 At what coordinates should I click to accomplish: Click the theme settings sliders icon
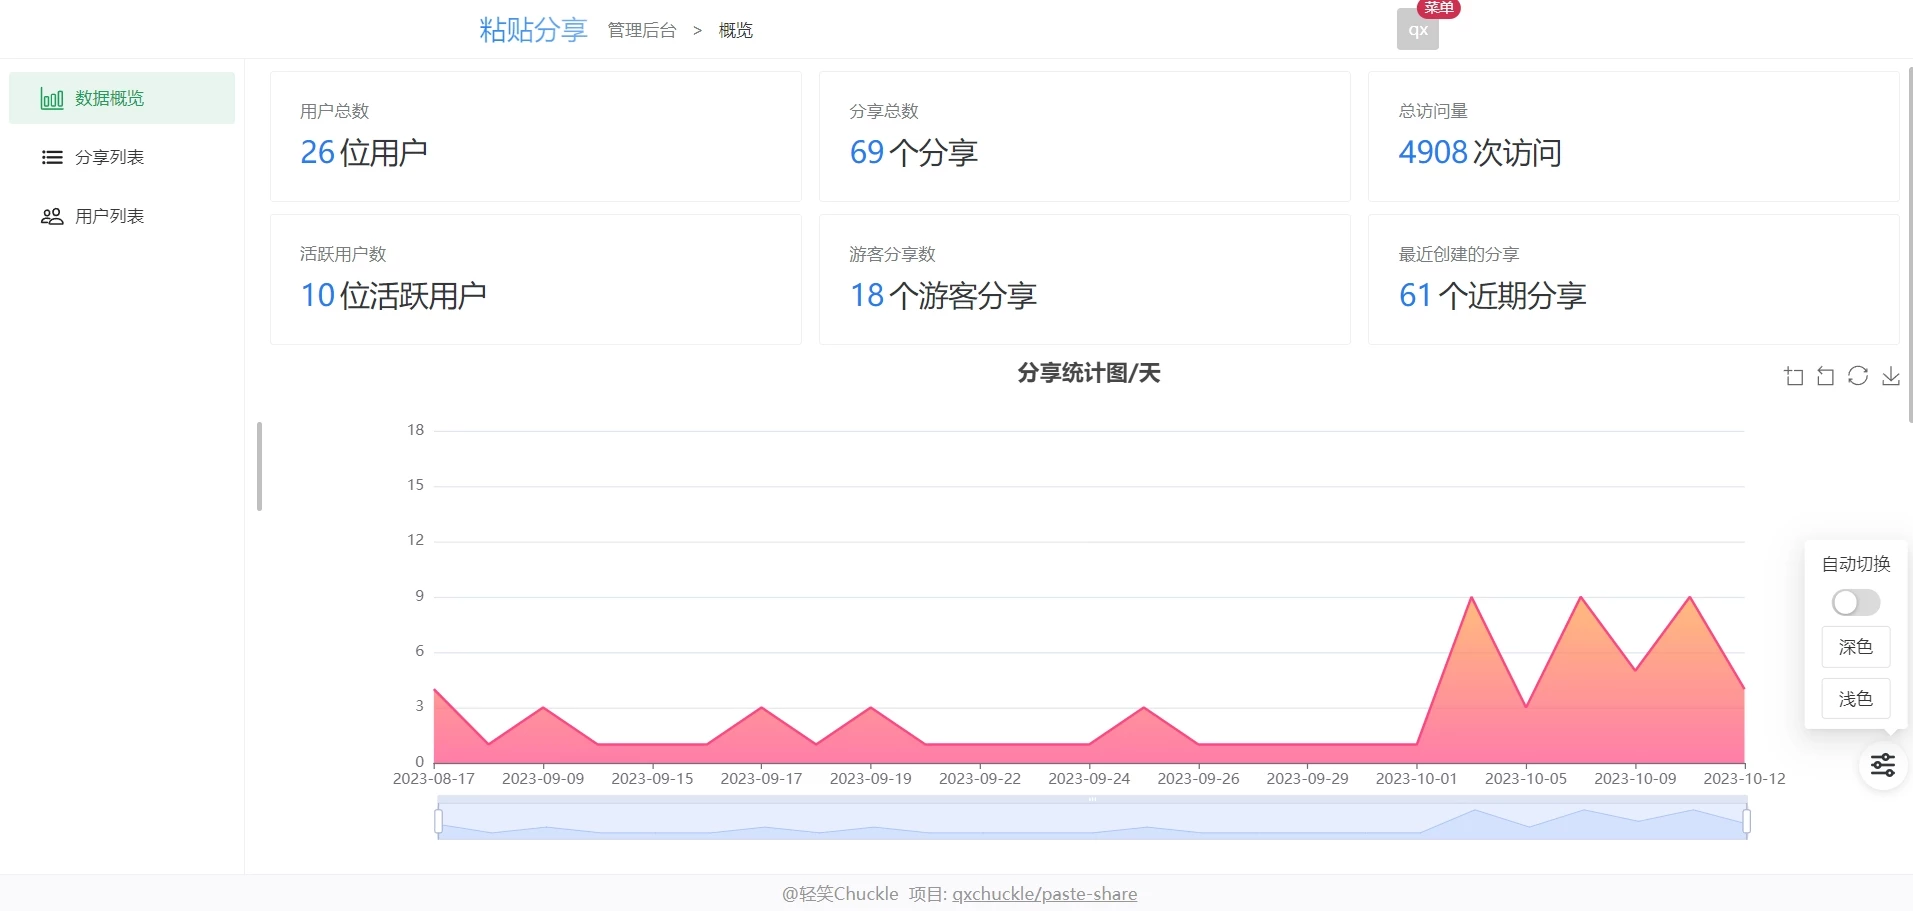pos(1883,765)
